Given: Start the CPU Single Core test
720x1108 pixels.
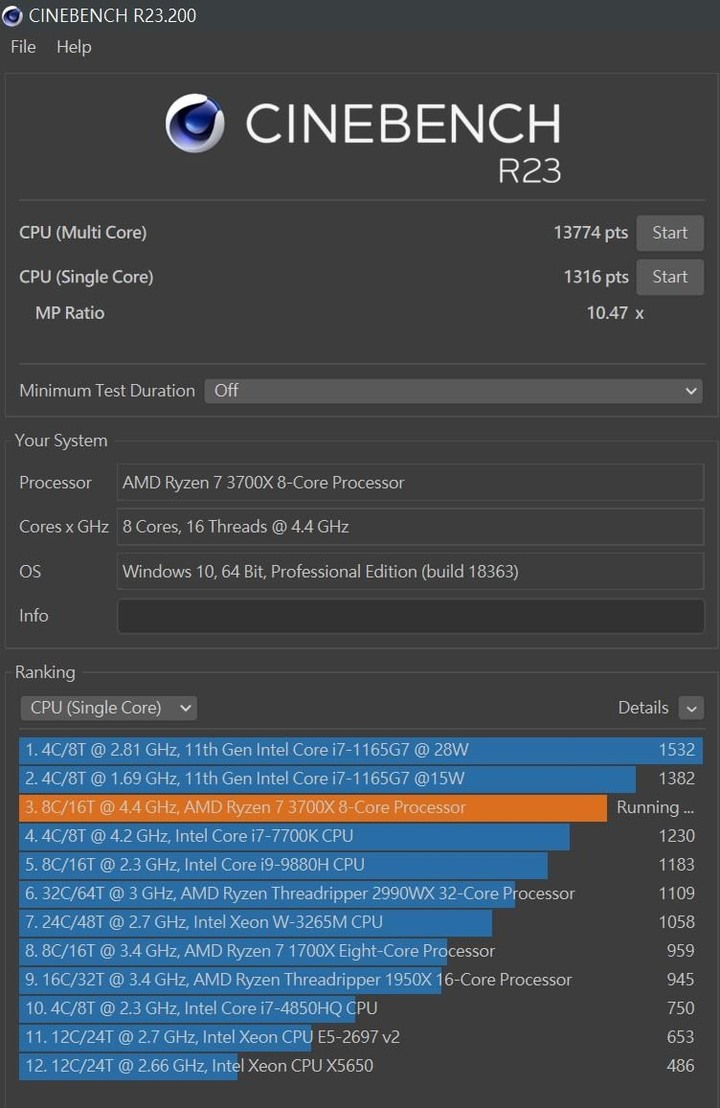Looking at the screenshot, I should coord(670,276).
